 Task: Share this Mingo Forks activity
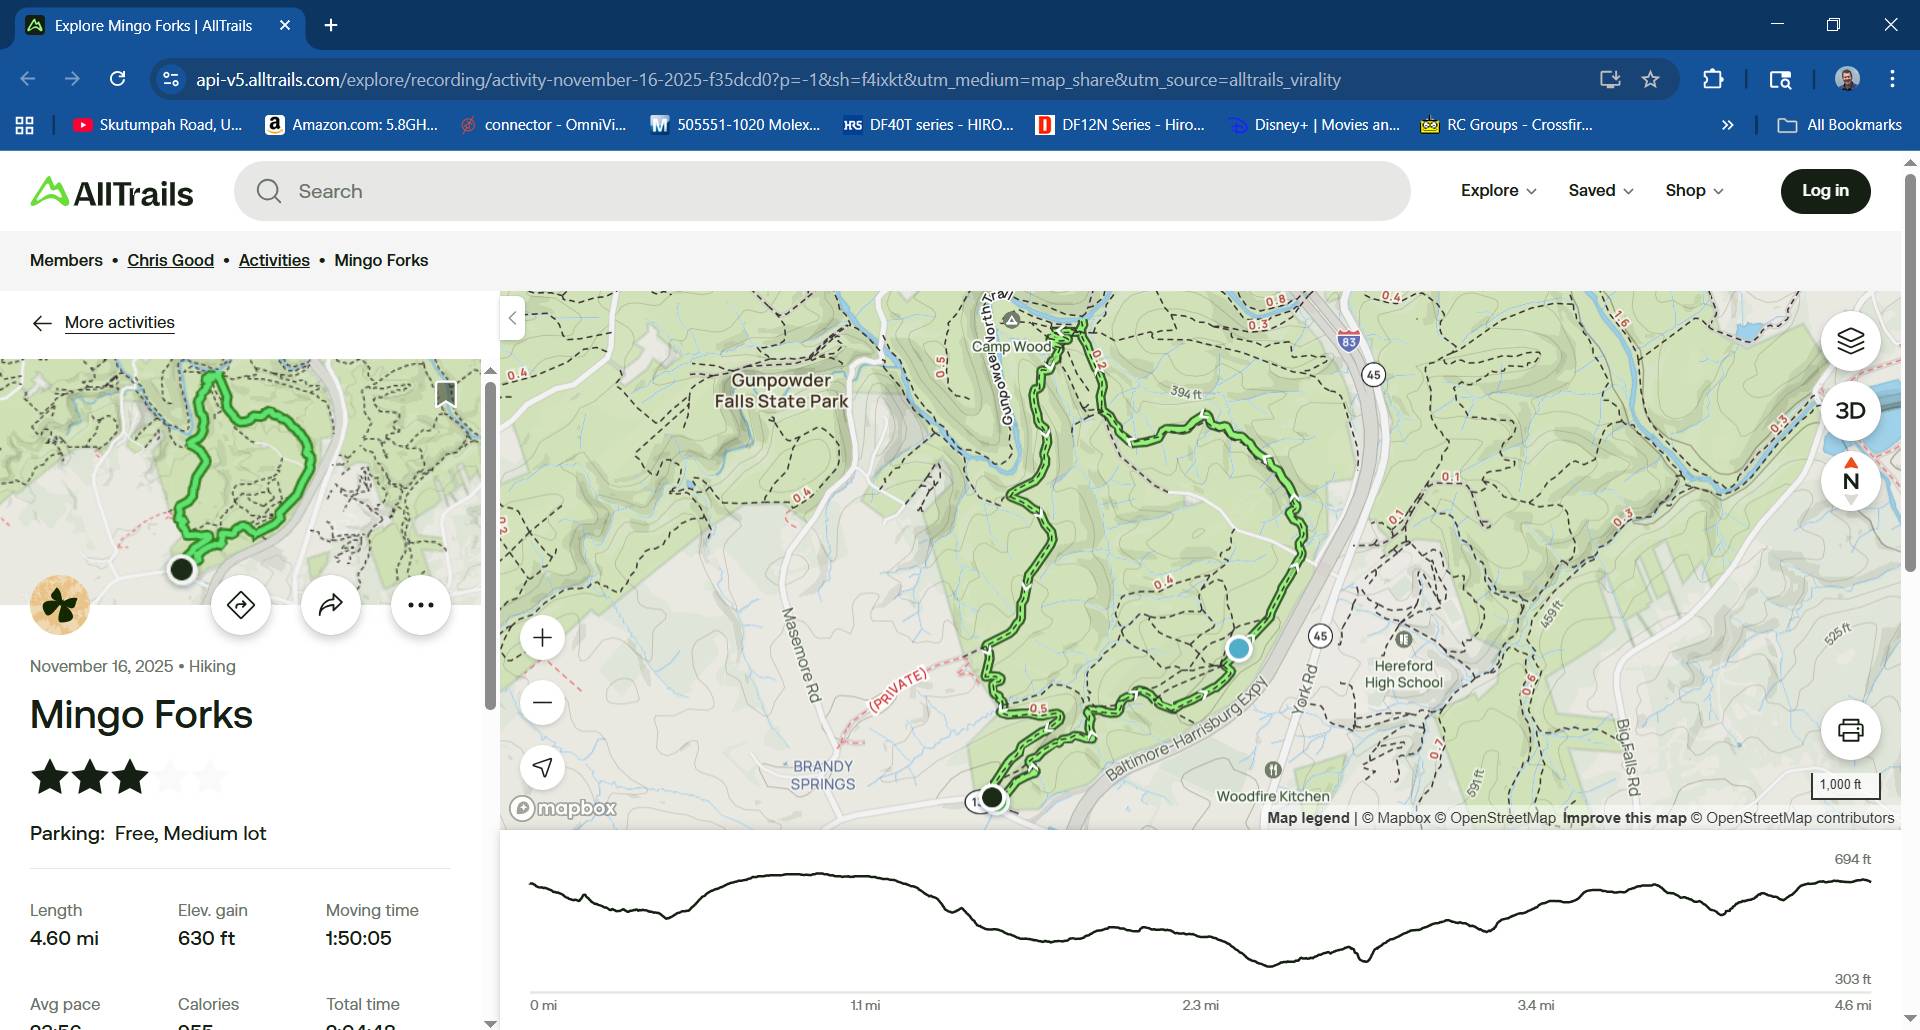pyautogui.click(x=331, y=605)
